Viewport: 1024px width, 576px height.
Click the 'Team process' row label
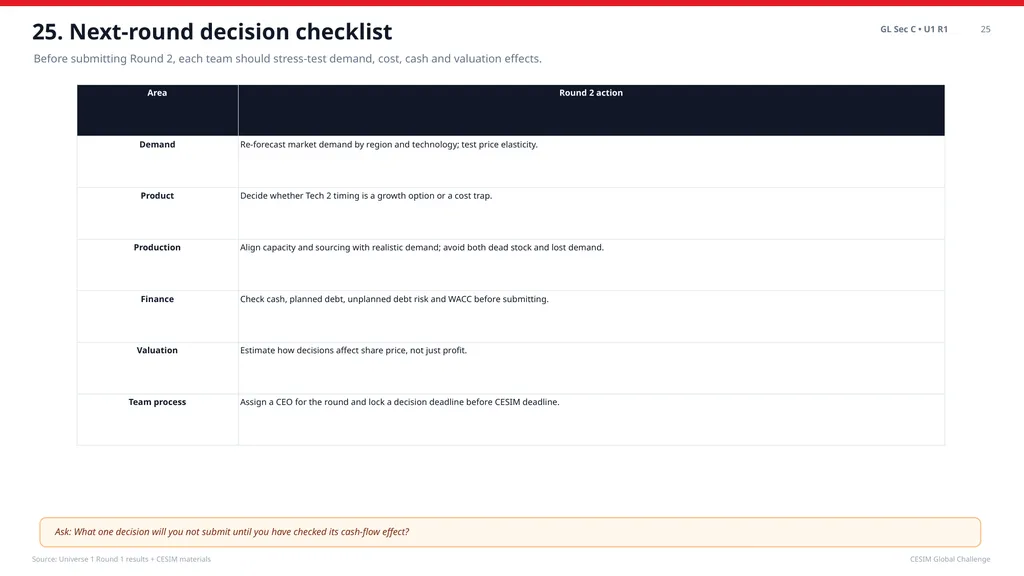(157, 402)
